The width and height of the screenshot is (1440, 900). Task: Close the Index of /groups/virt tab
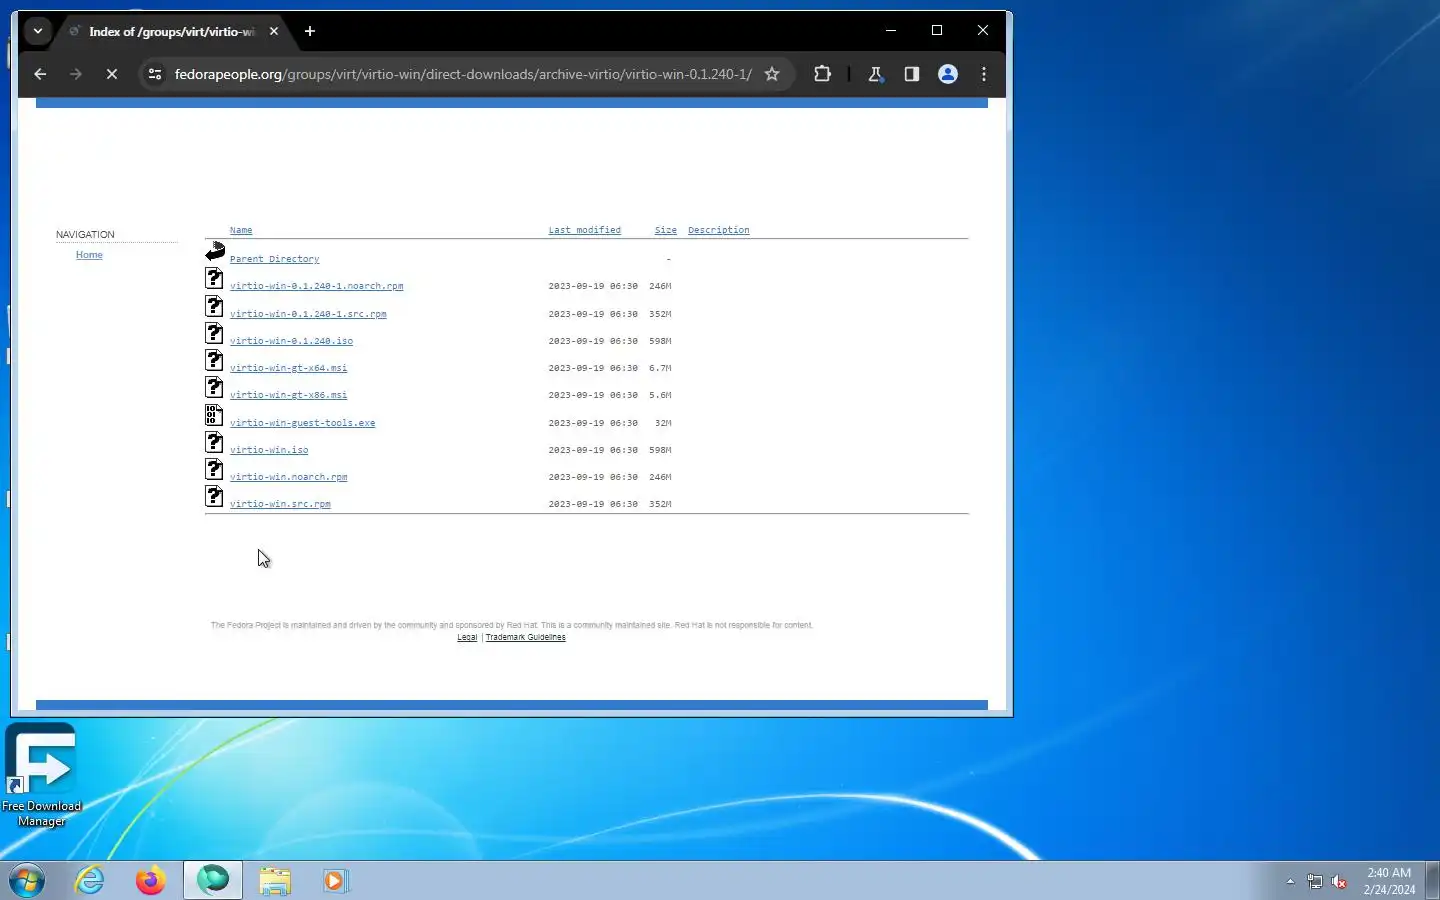point(274,31)
